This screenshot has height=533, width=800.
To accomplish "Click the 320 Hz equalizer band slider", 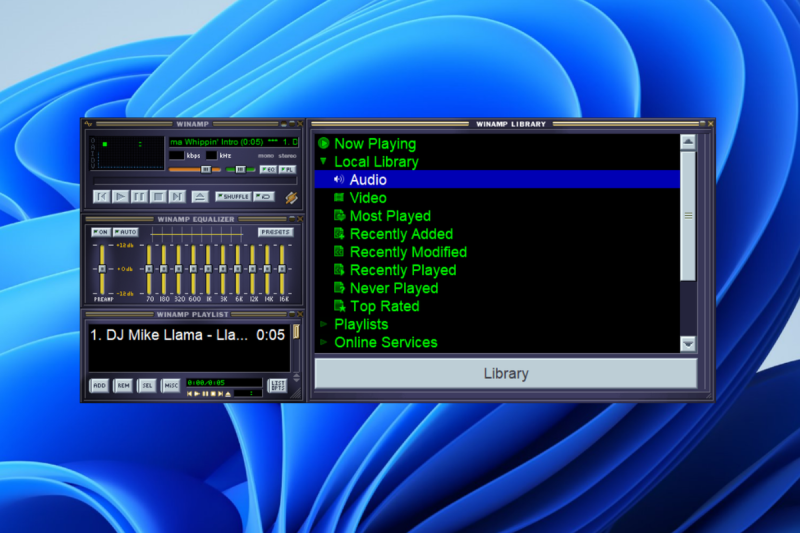I will pyautogui.click(x=179, y=269).
